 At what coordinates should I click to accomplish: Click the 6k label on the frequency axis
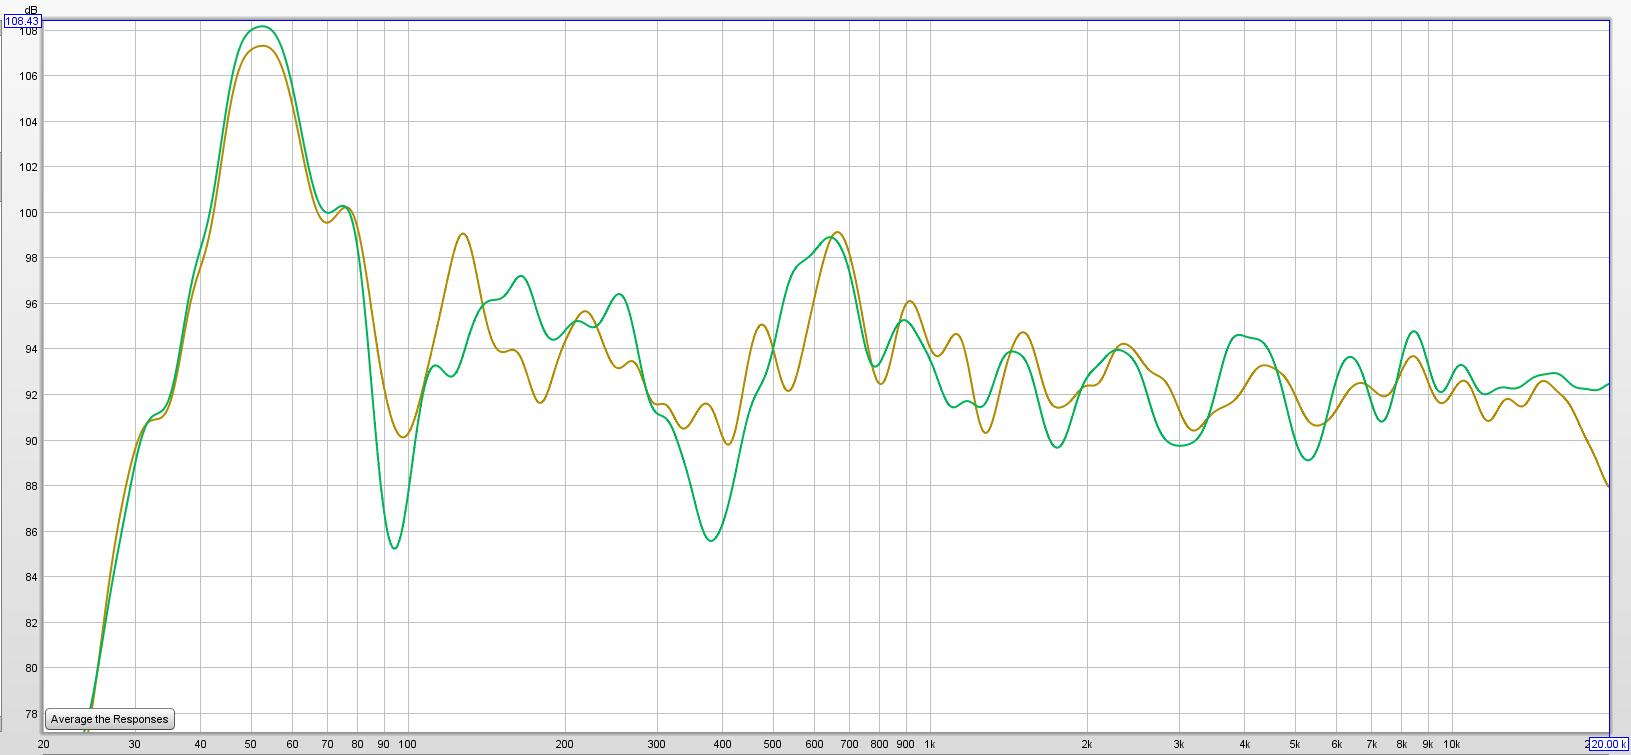click(x=1336, y=744)
